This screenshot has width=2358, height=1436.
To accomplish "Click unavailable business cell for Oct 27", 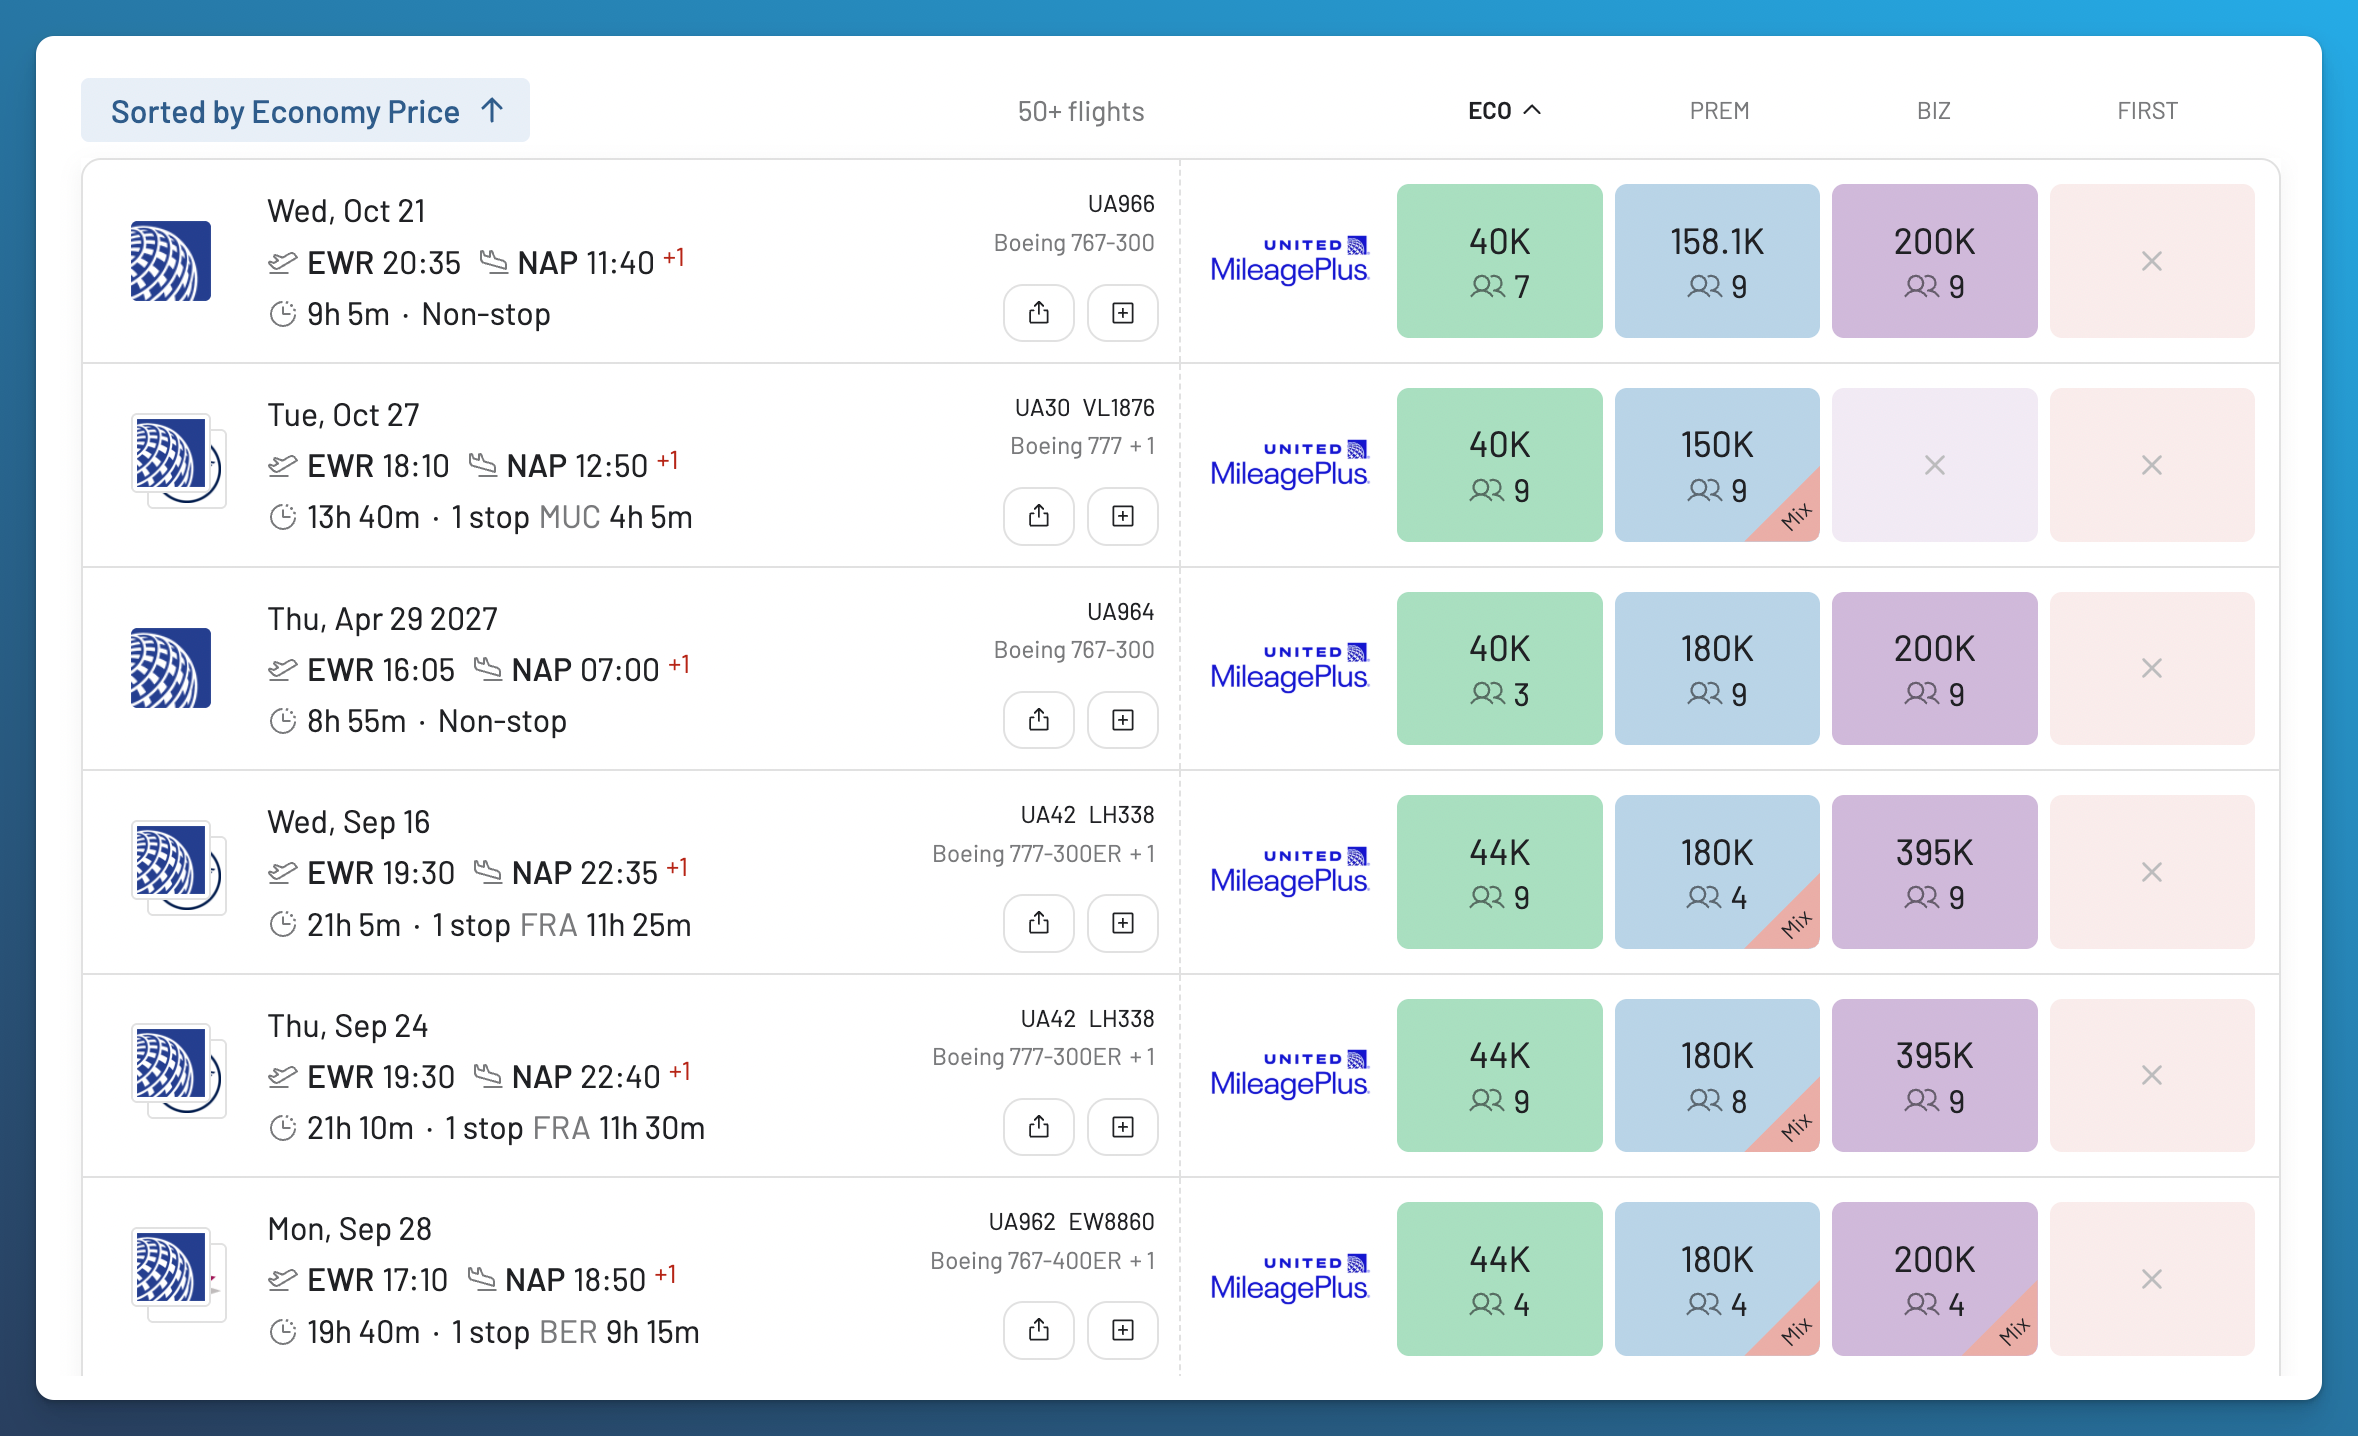I will coord(1934,465).
